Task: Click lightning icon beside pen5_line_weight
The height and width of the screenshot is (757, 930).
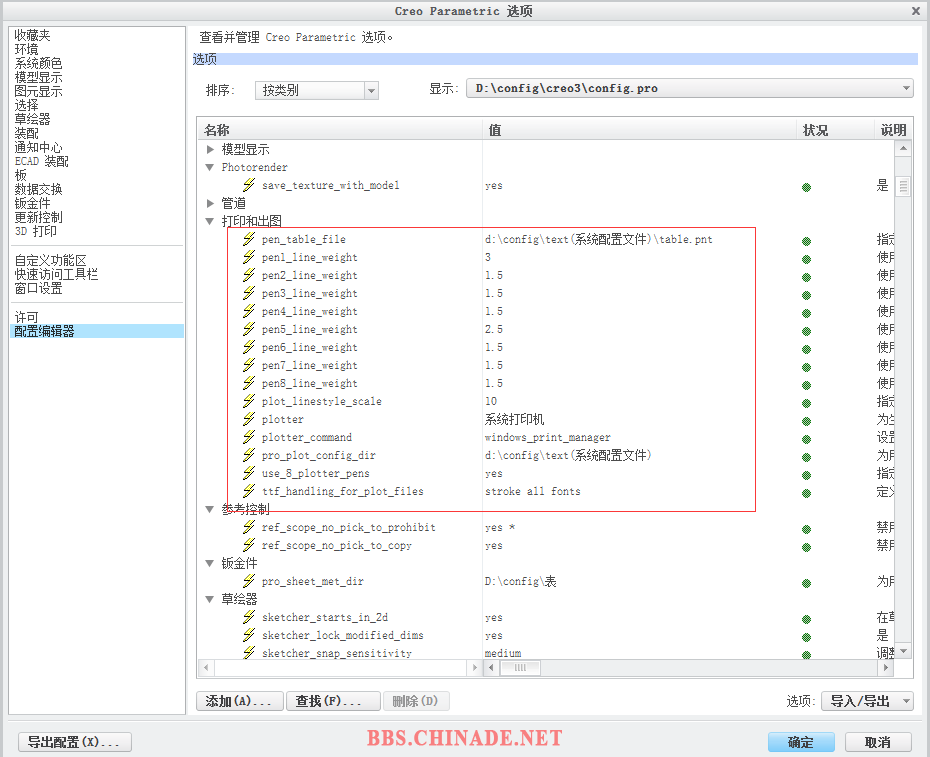Action: pos(249,329)
